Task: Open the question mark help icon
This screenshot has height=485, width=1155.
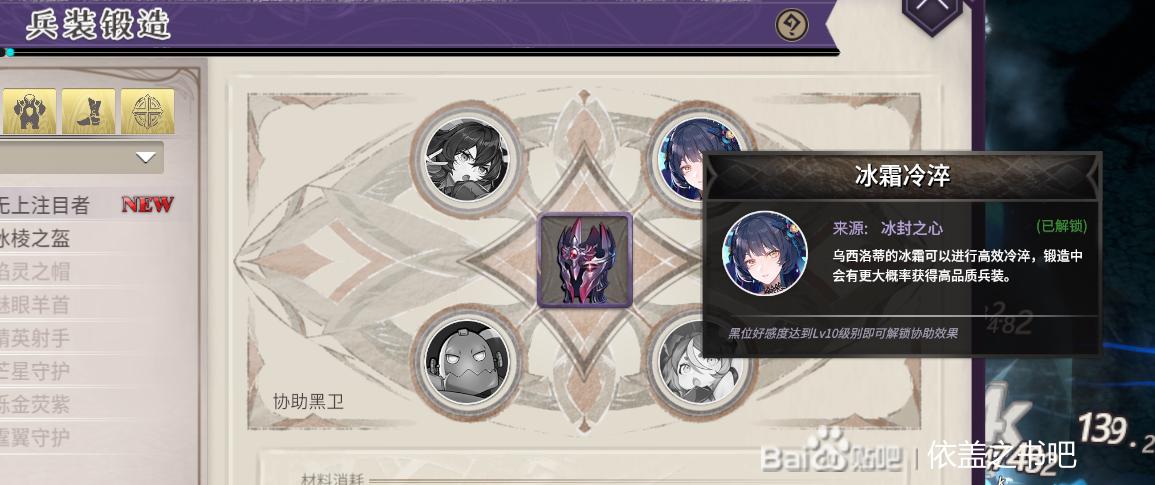Action: pos(792,26)
